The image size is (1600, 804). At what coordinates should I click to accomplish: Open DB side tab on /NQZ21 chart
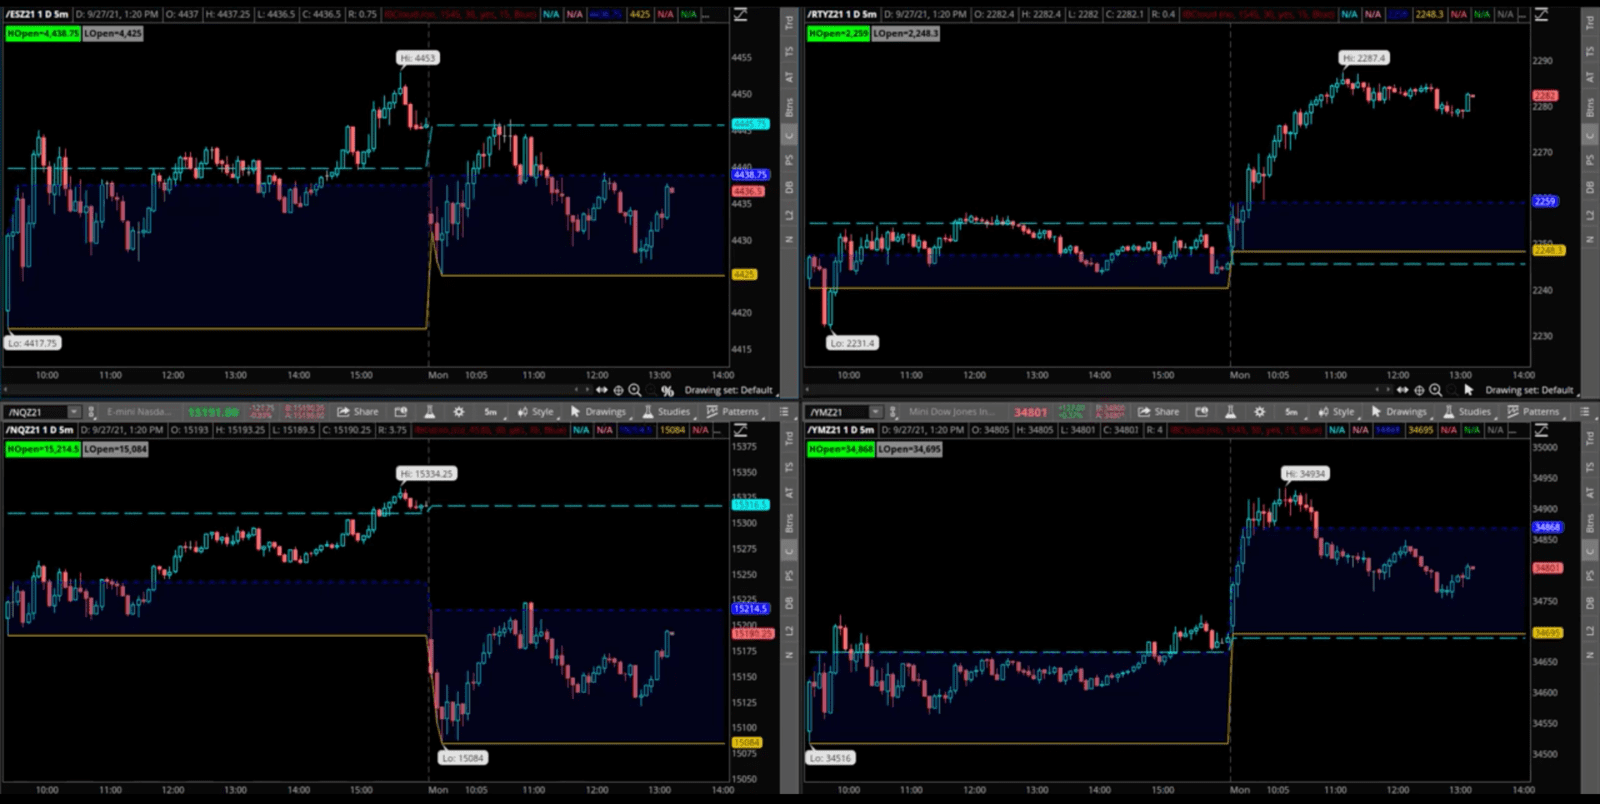[x=789, y=603]
